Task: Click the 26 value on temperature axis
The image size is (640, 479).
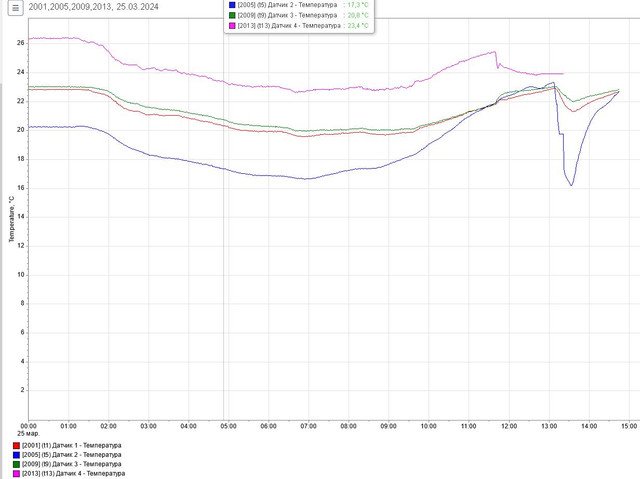Action: click(x=21, y=43)
